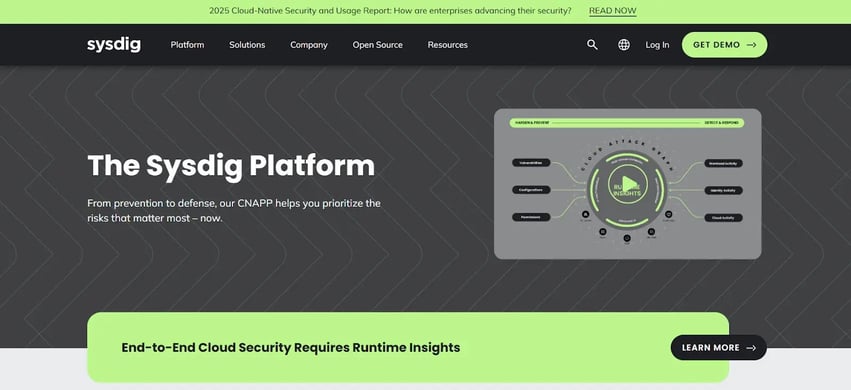
Task: Open the search magnifier icon
Action: coord(592,45)
